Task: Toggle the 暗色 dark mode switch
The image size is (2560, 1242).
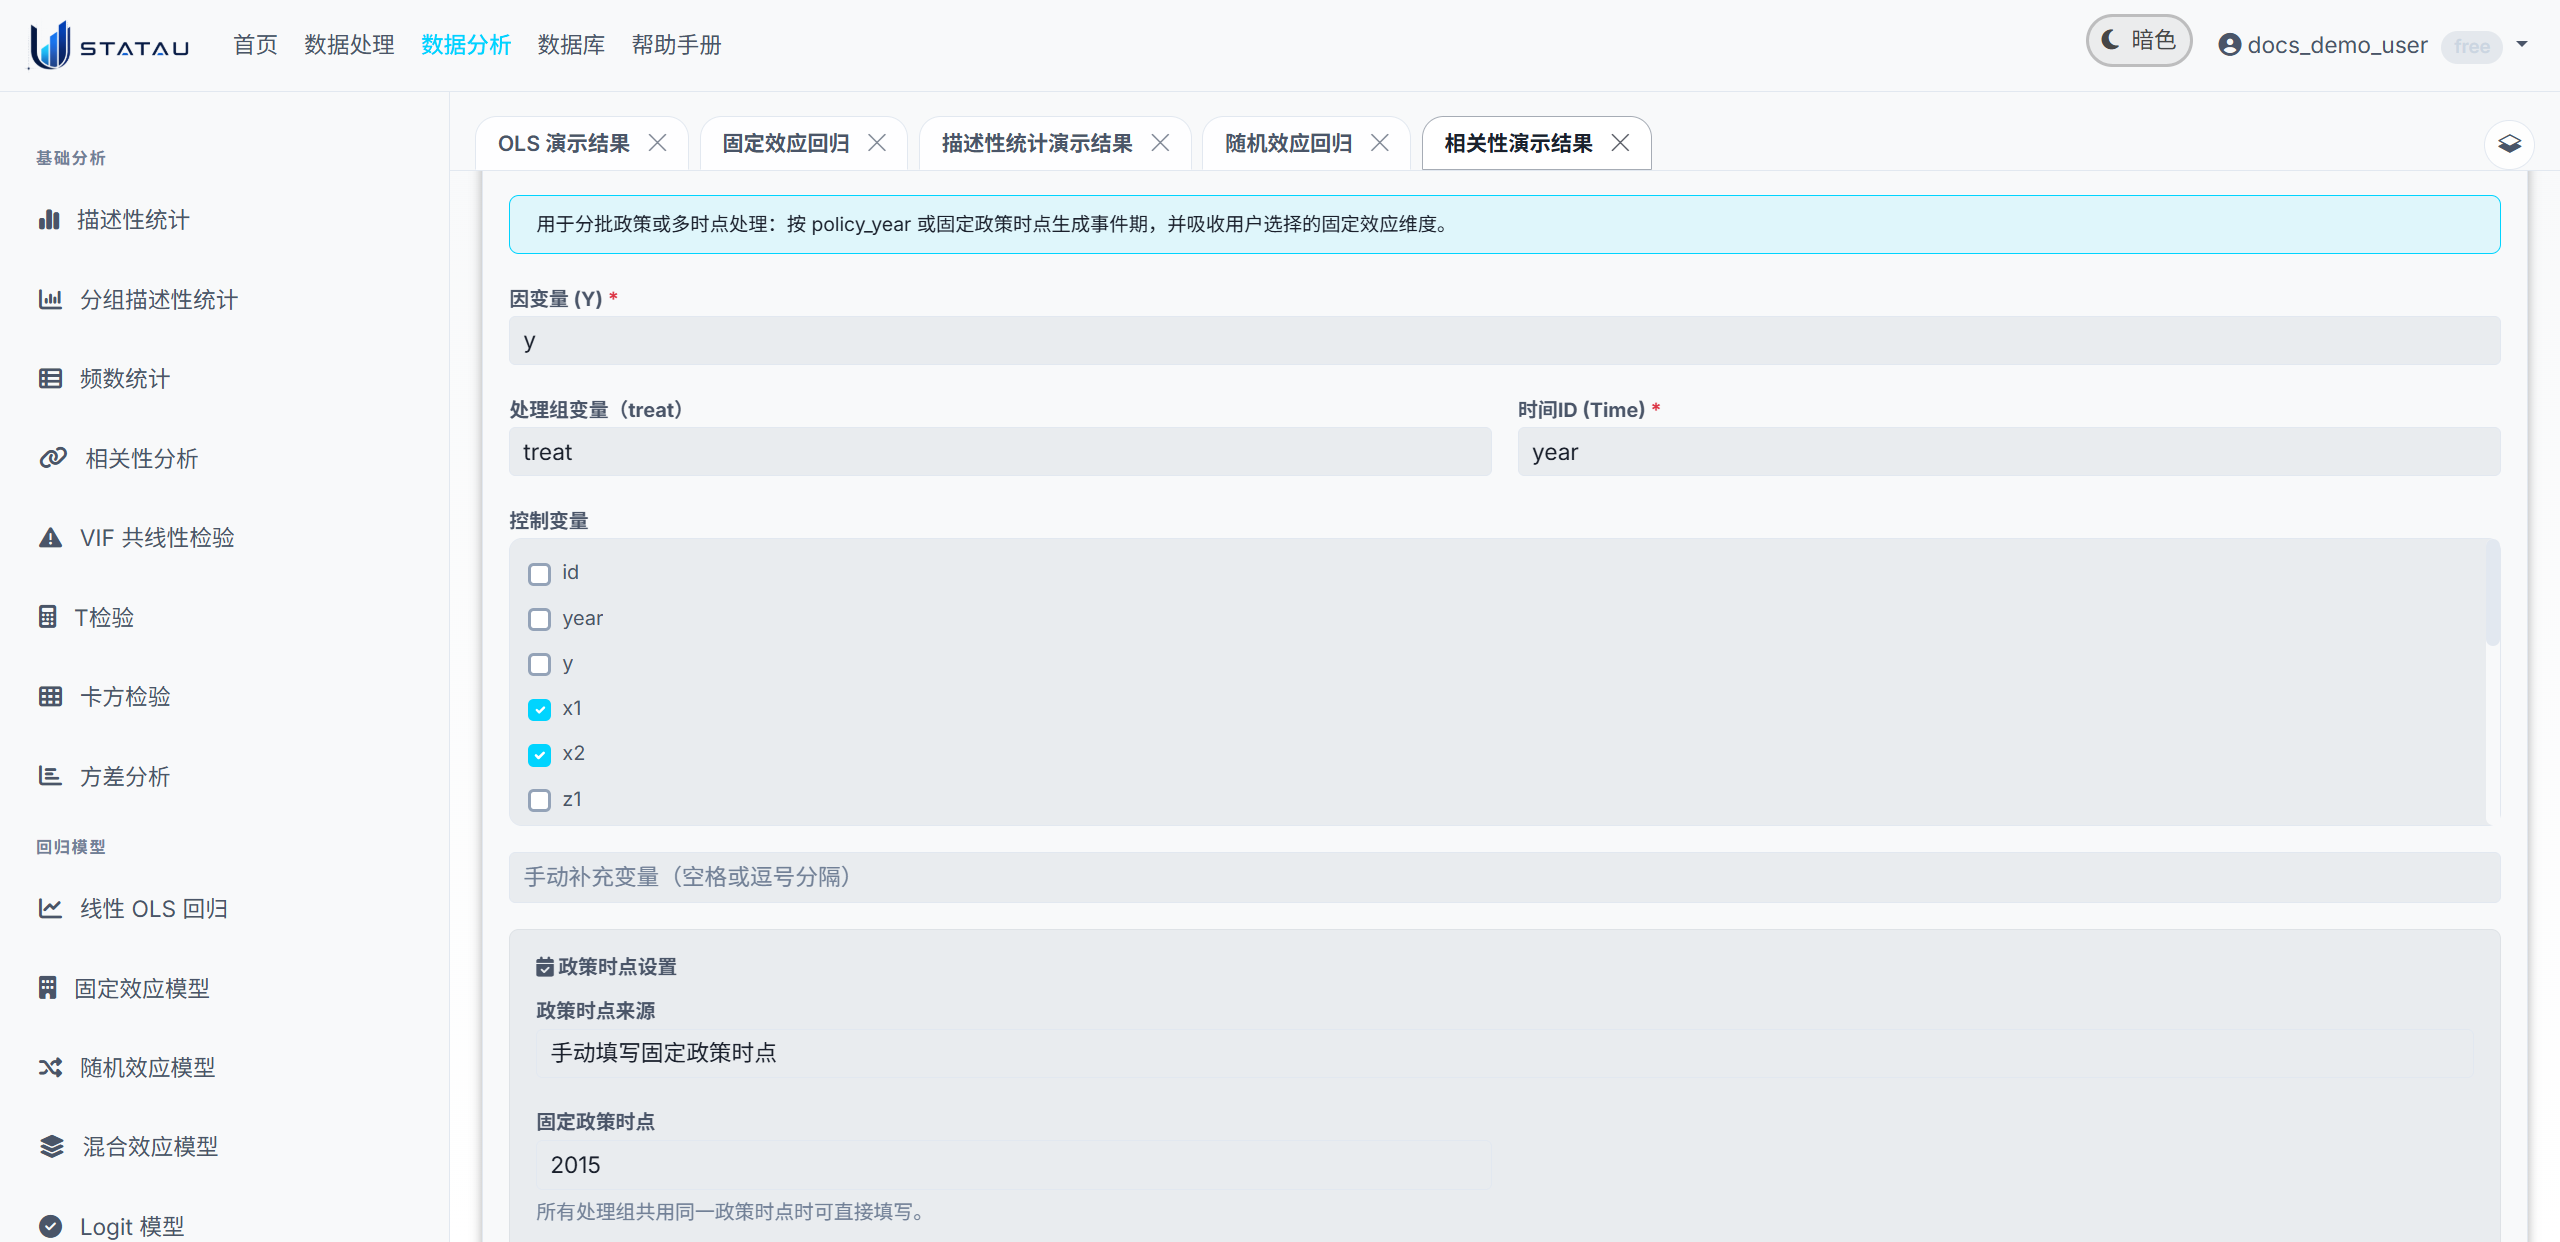Action: coord(2138,41)
